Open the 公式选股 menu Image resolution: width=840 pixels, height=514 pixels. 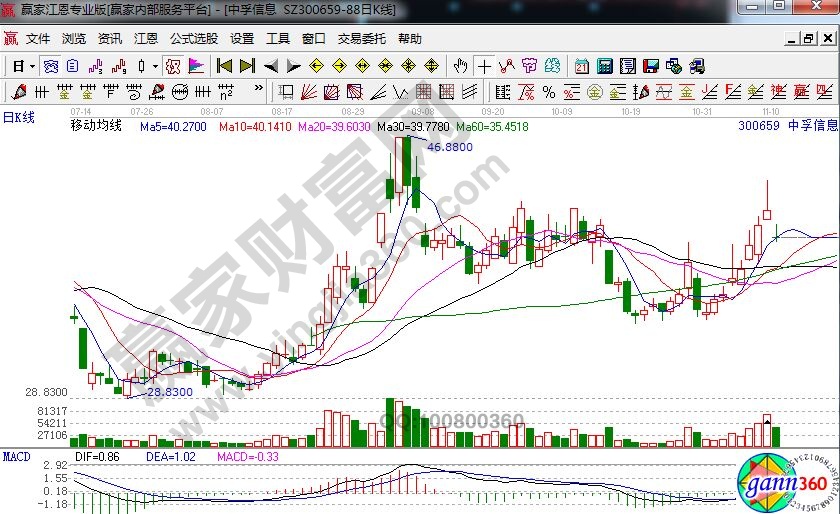pos(193,39)
